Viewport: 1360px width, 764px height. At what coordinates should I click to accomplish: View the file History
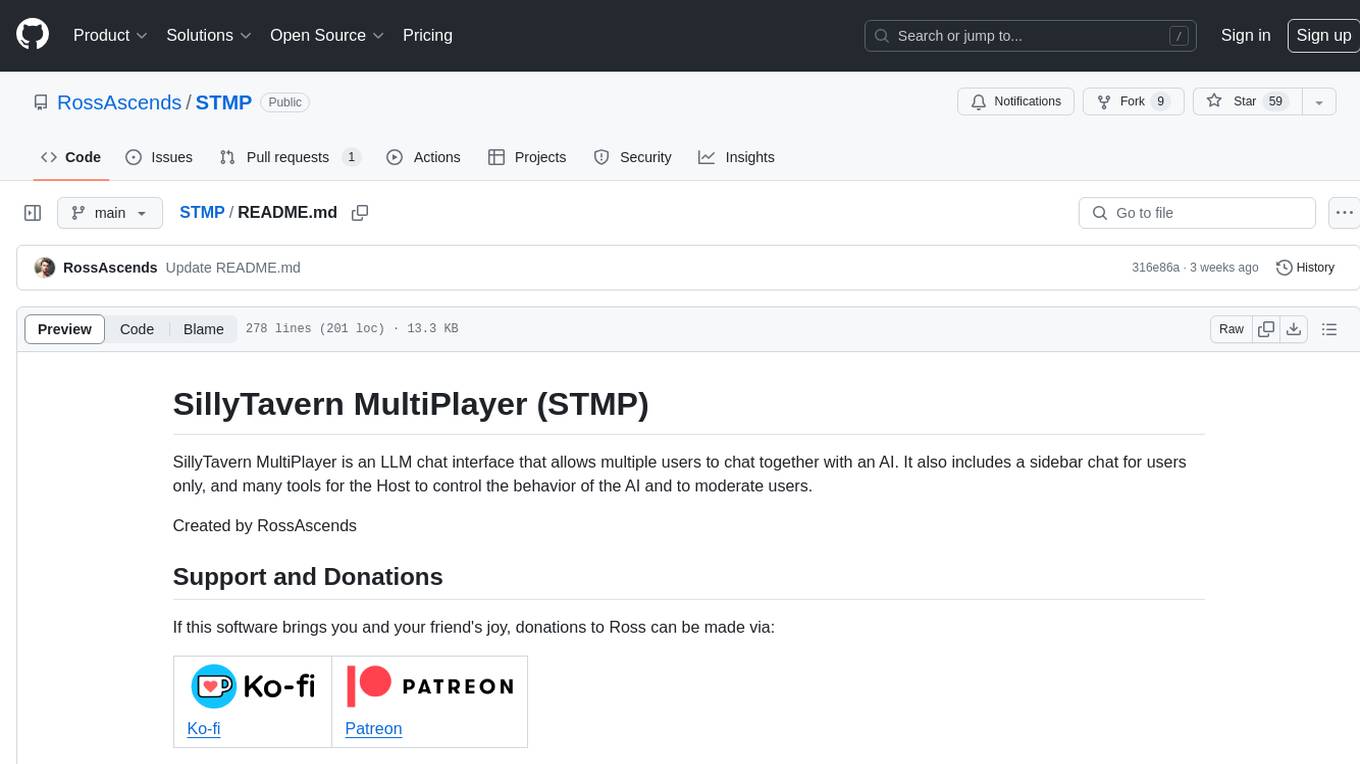pyautogui.click(x=1306, y=267)
